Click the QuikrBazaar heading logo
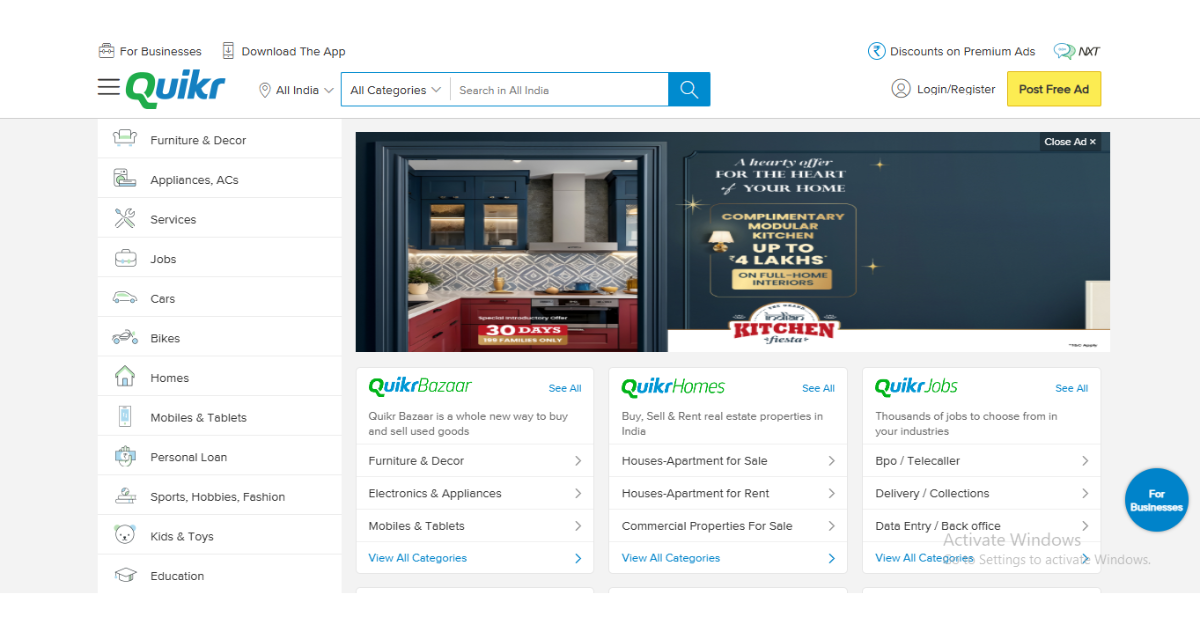 click(x=420, y=387)
